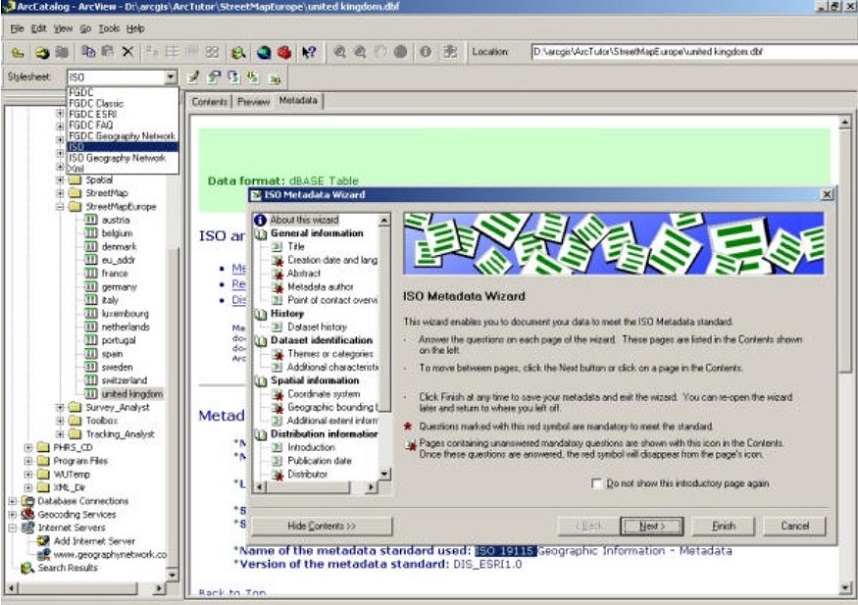Image resolution: width=858 pixels, height=605 pixels.
Task: Select the Distributor wizard page
Action: tap(308, 475)
